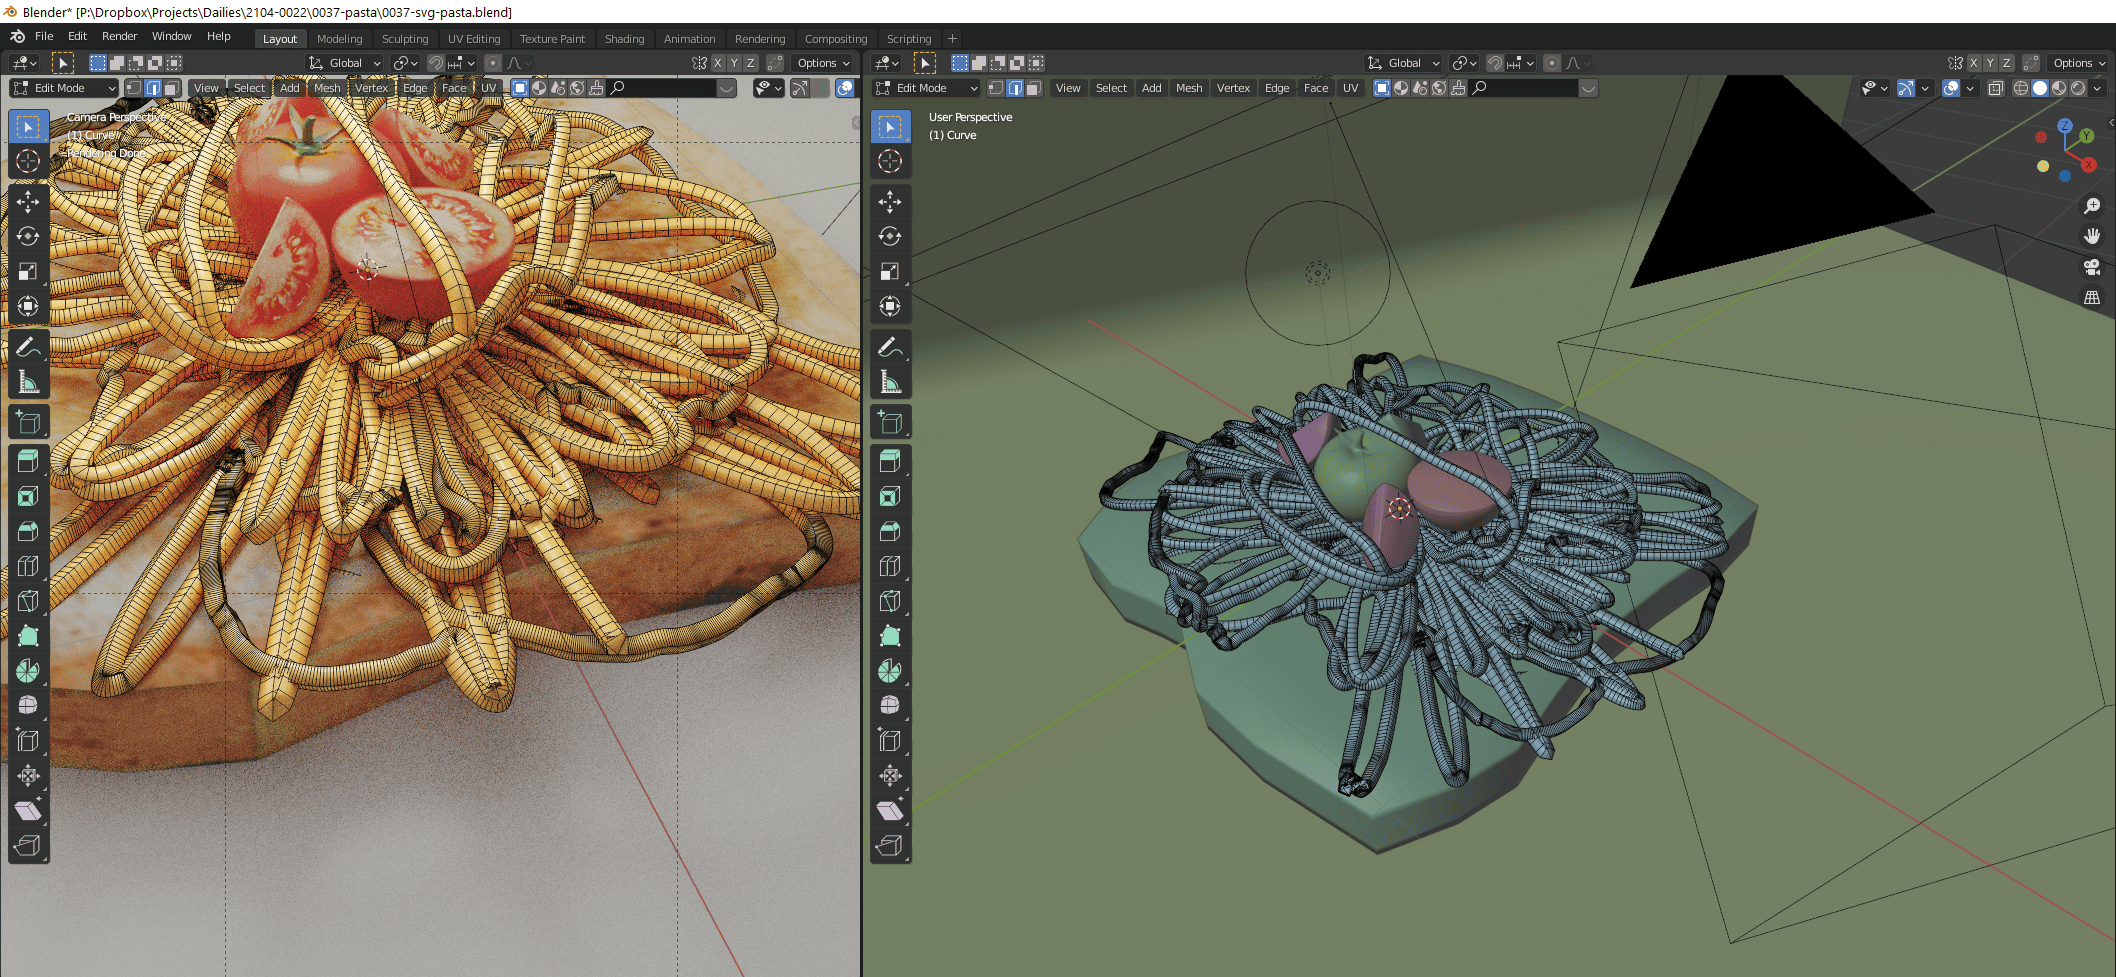
Task: Expand Options dropdown in right viewport
Action: [x=2078, y=63]
